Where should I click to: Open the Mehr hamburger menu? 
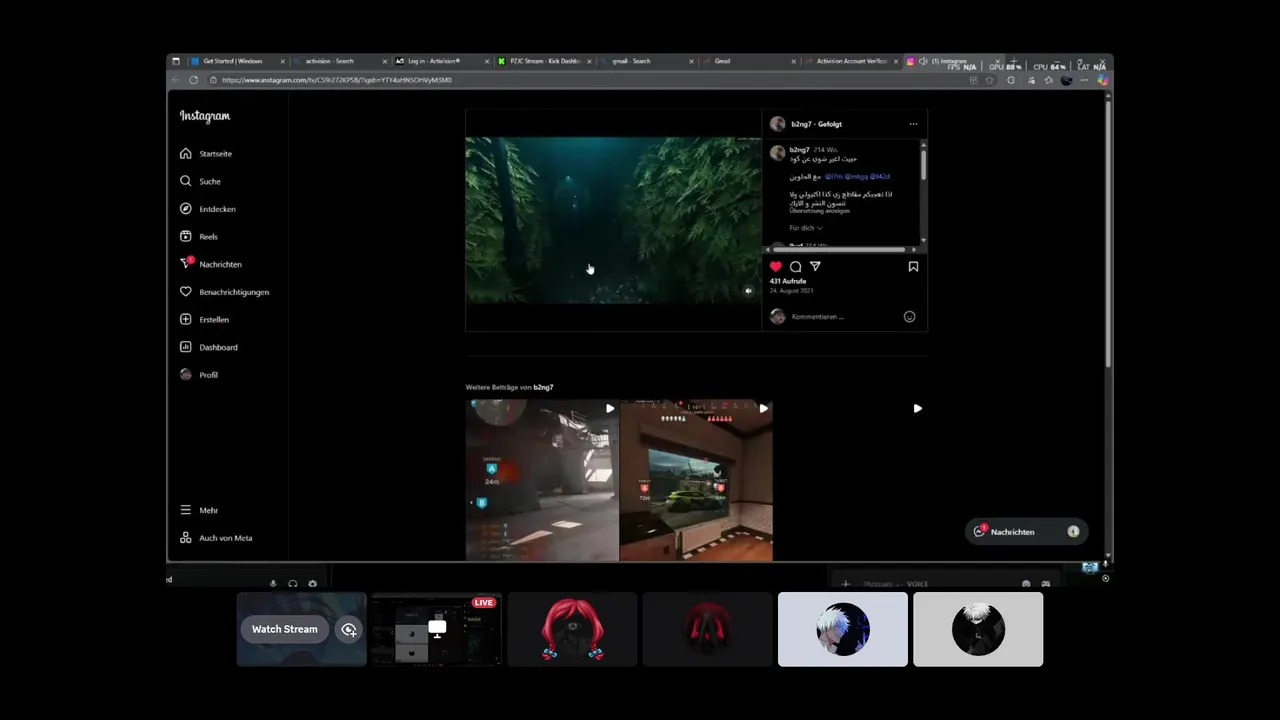[x=198, y=510]
